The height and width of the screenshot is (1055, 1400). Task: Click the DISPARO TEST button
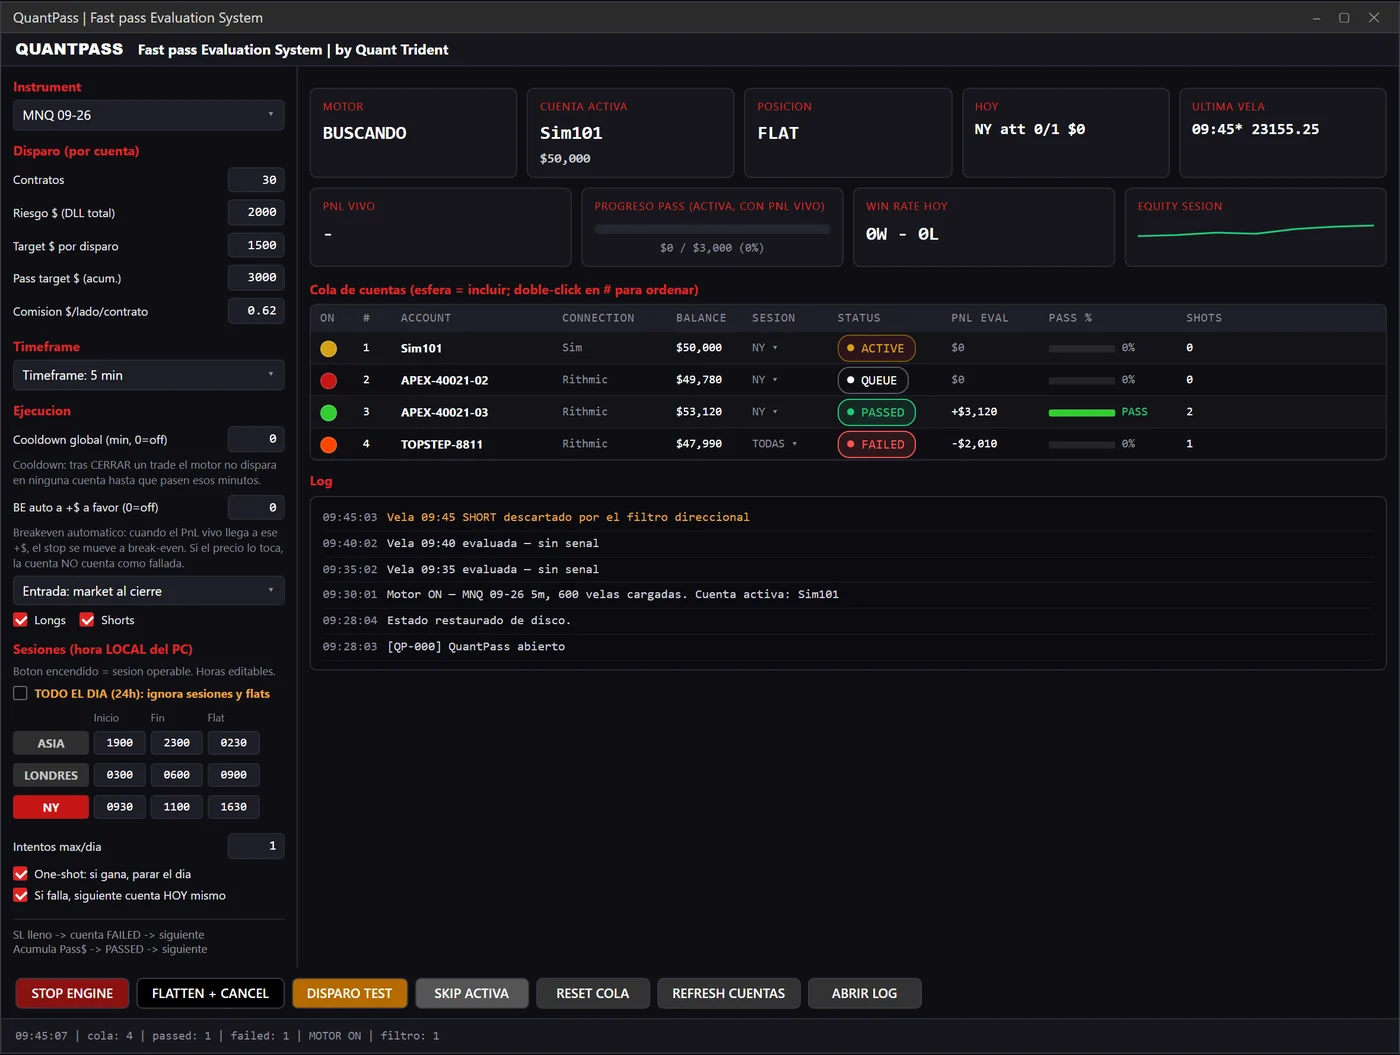coord(349,993)
